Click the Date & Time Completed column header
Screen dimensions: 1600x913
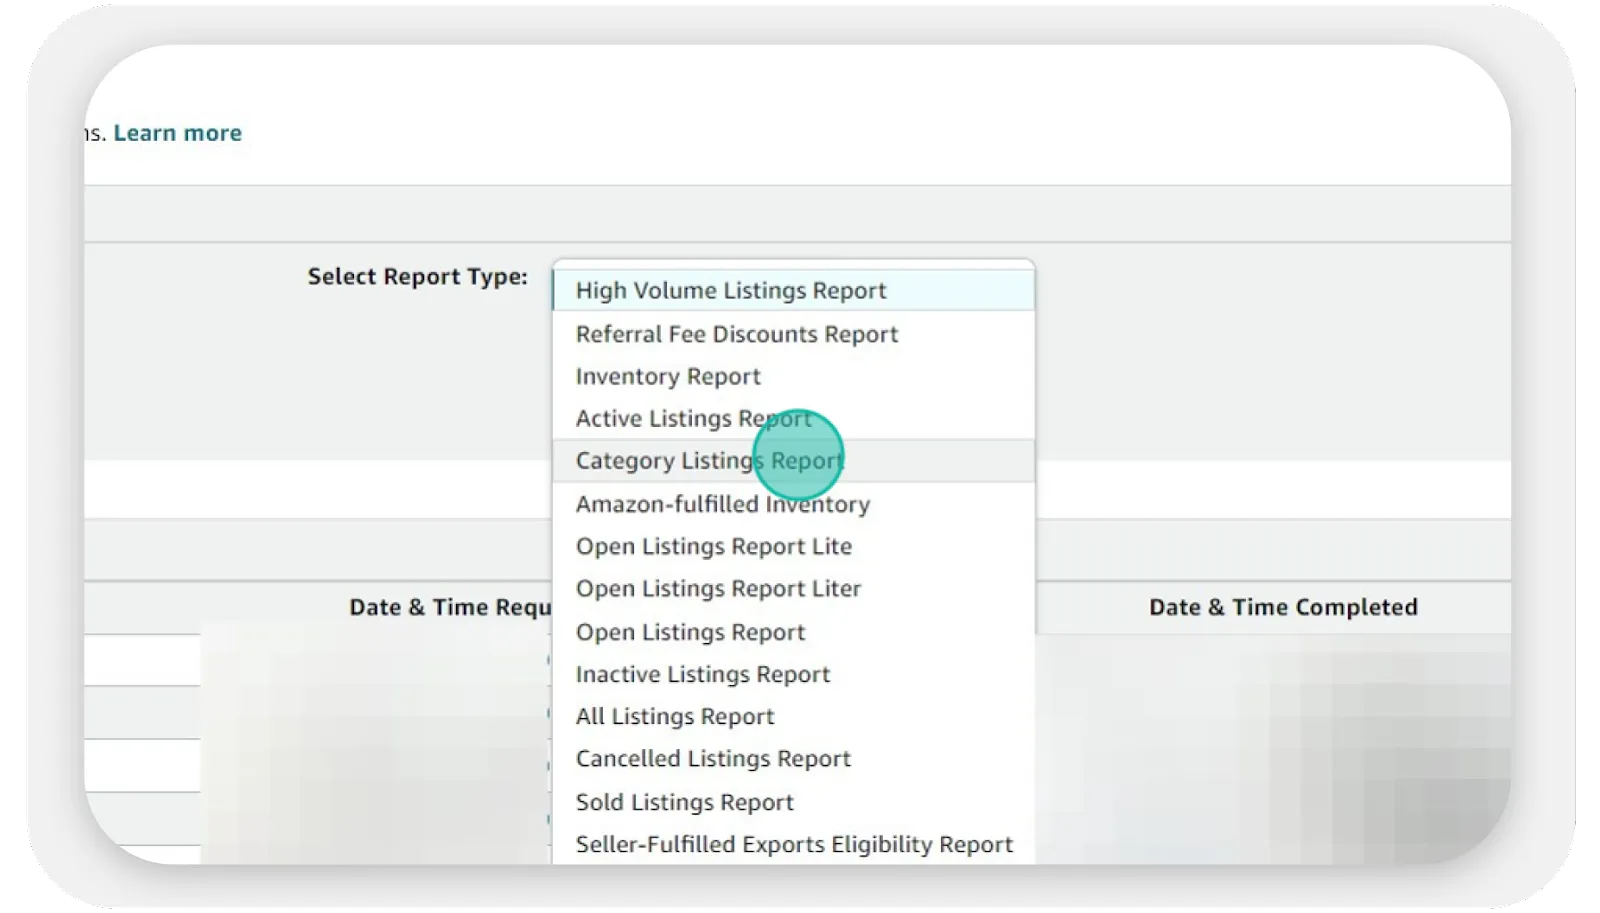pyautogui.click(x=1283, y=606)
